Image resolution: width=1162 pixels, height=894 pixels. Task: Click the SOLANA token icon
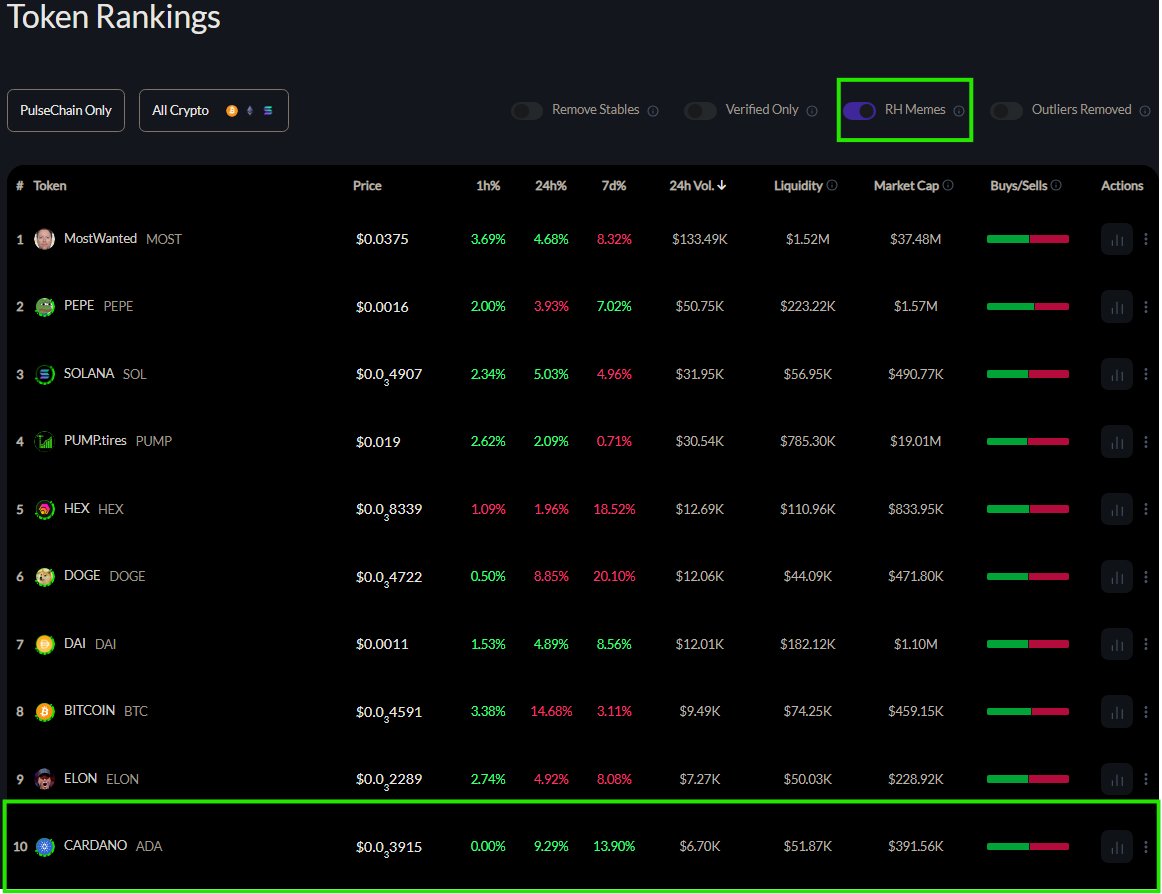tap(44, 374)
